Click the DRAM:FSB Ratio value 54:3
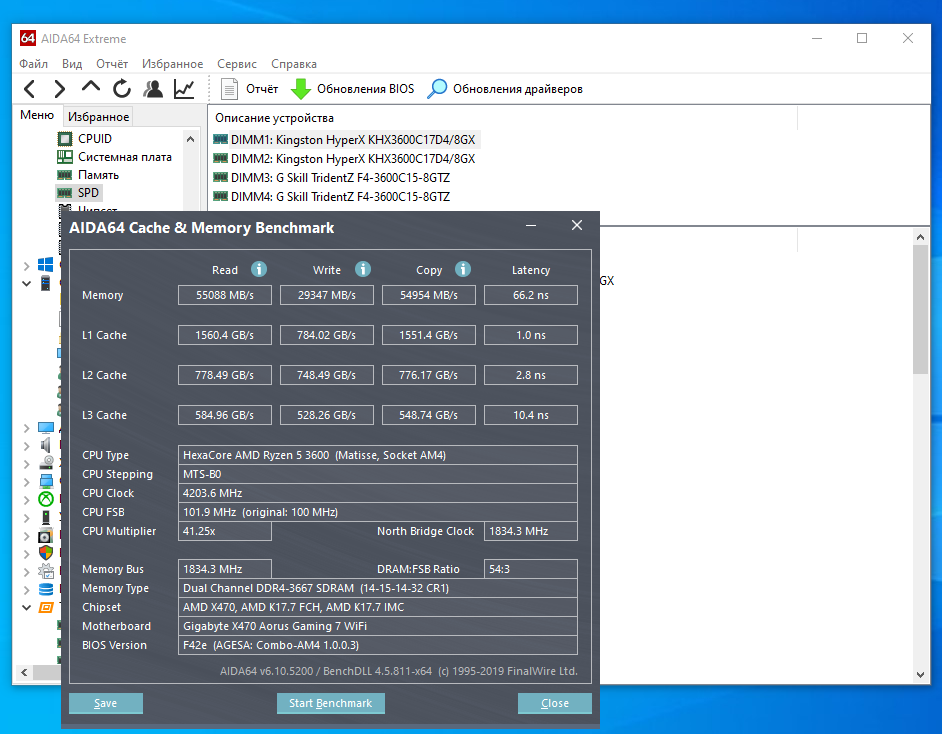The image size is (942, 734). click(x=531, y=569)
